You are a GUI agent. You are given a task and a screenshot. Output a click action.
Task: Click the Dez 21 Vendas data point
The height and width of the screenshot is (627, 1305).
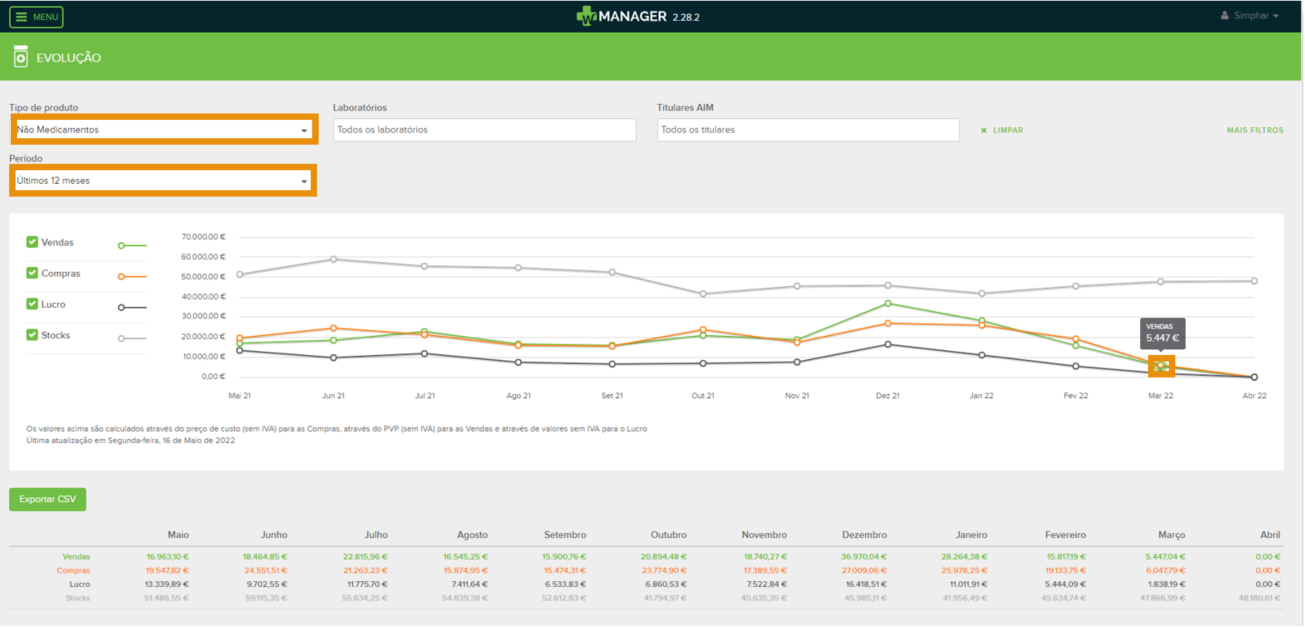point(887,303)
